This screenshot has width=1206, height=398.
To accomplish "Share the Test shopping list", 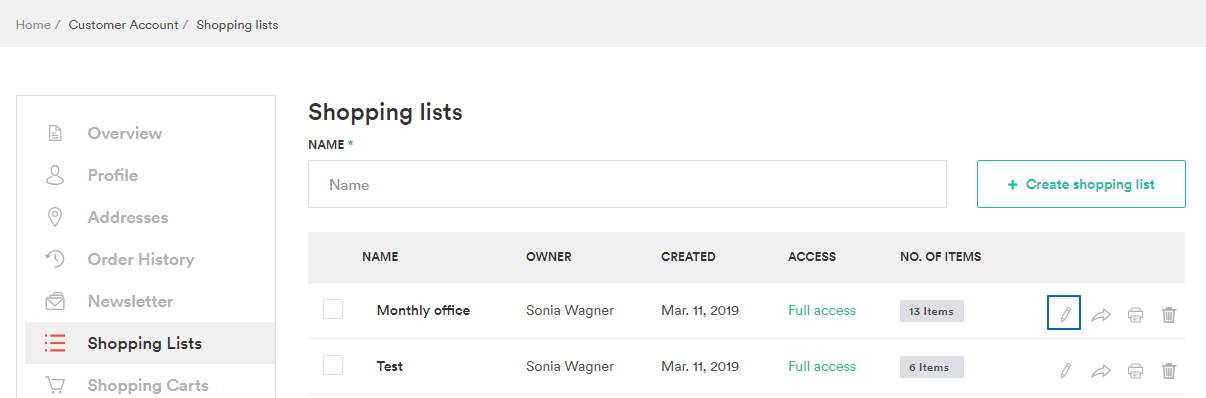I will coord(1101,371).
